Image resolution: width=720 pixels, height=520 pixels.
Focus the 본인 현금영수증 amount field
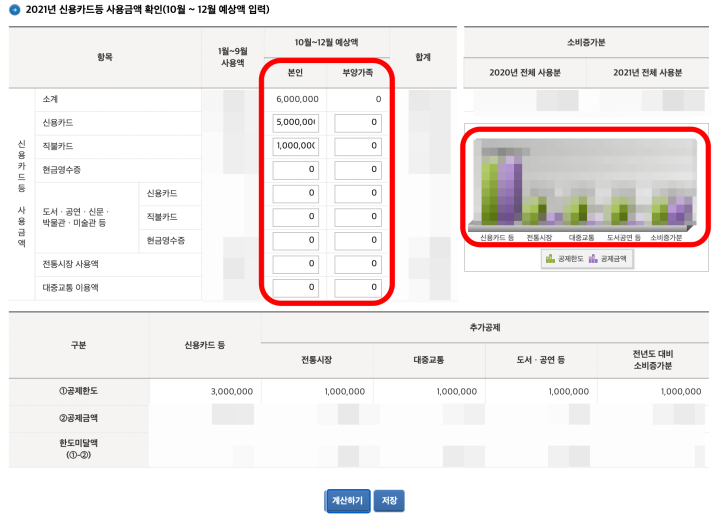tap(296, 170)
